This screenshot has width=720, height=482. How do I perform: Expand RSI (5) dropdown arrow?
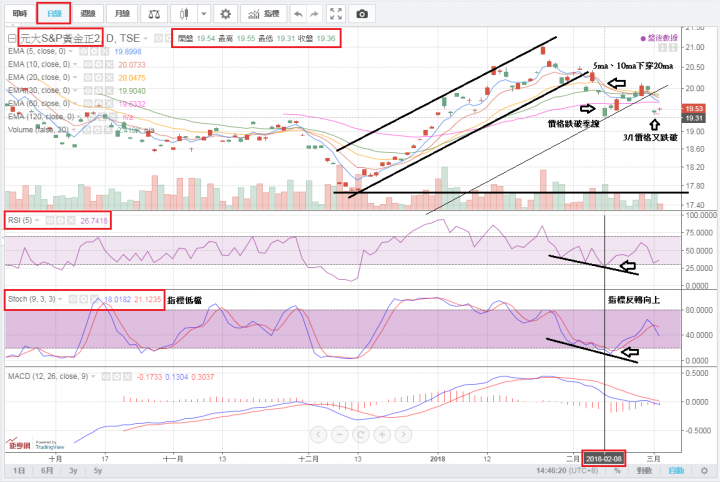click(37, 220)
